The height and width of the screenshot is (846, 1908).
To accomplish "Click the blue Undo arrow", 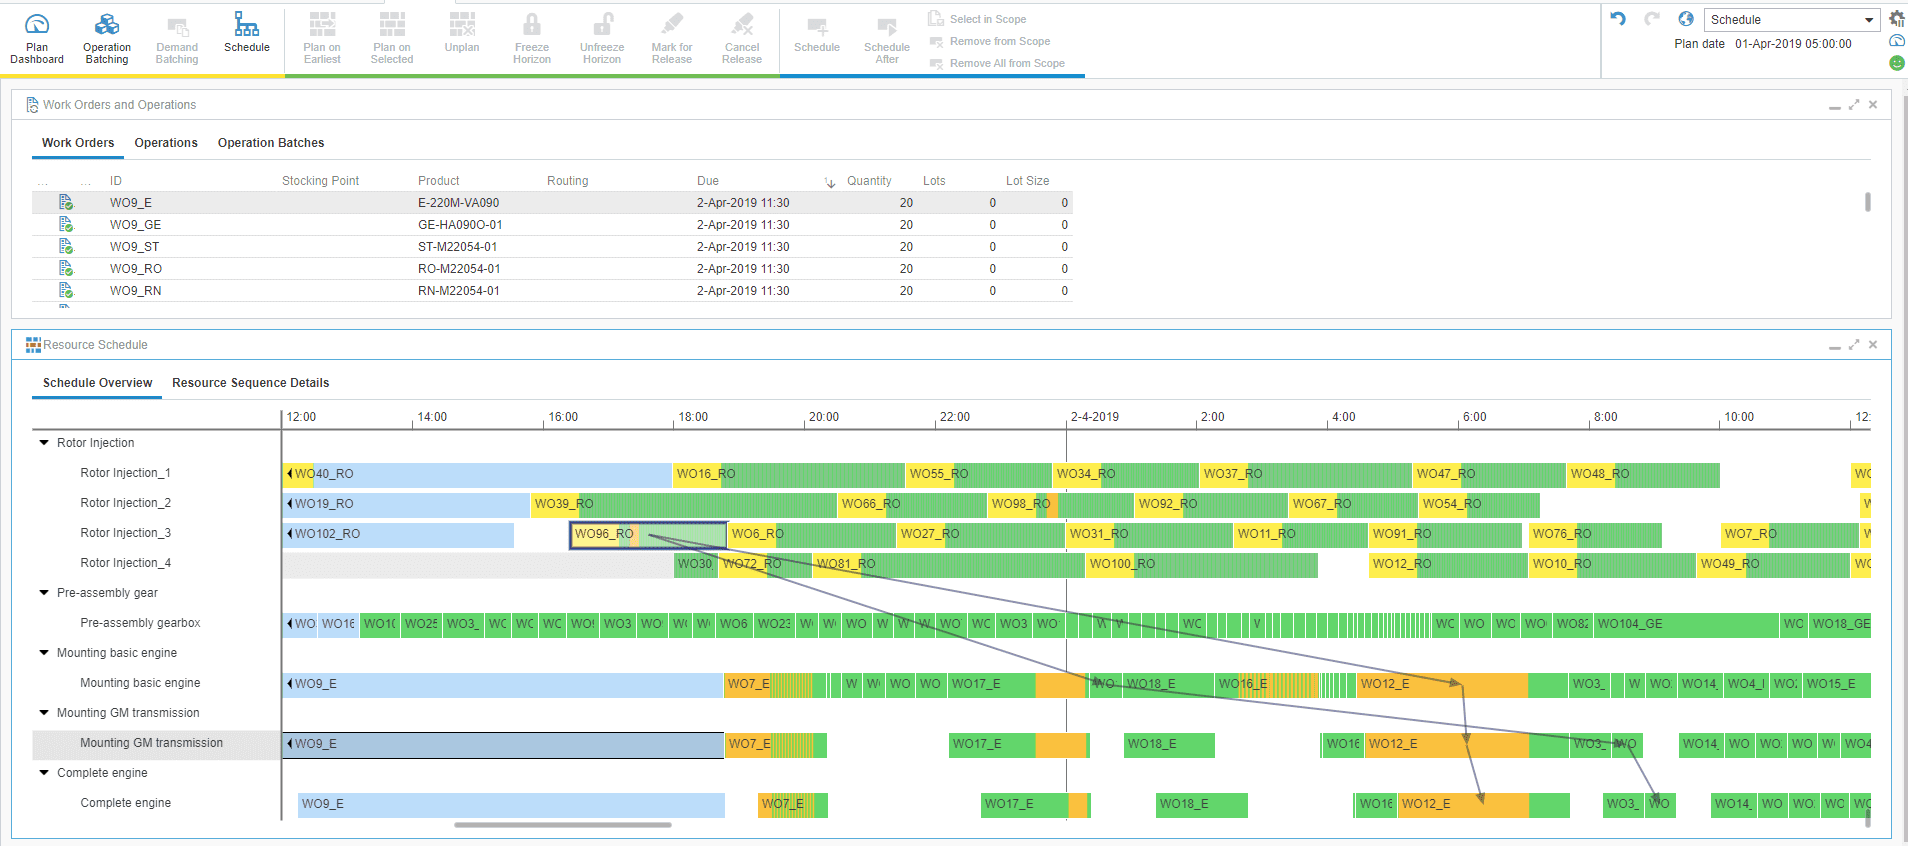I will click(1618, 19).
